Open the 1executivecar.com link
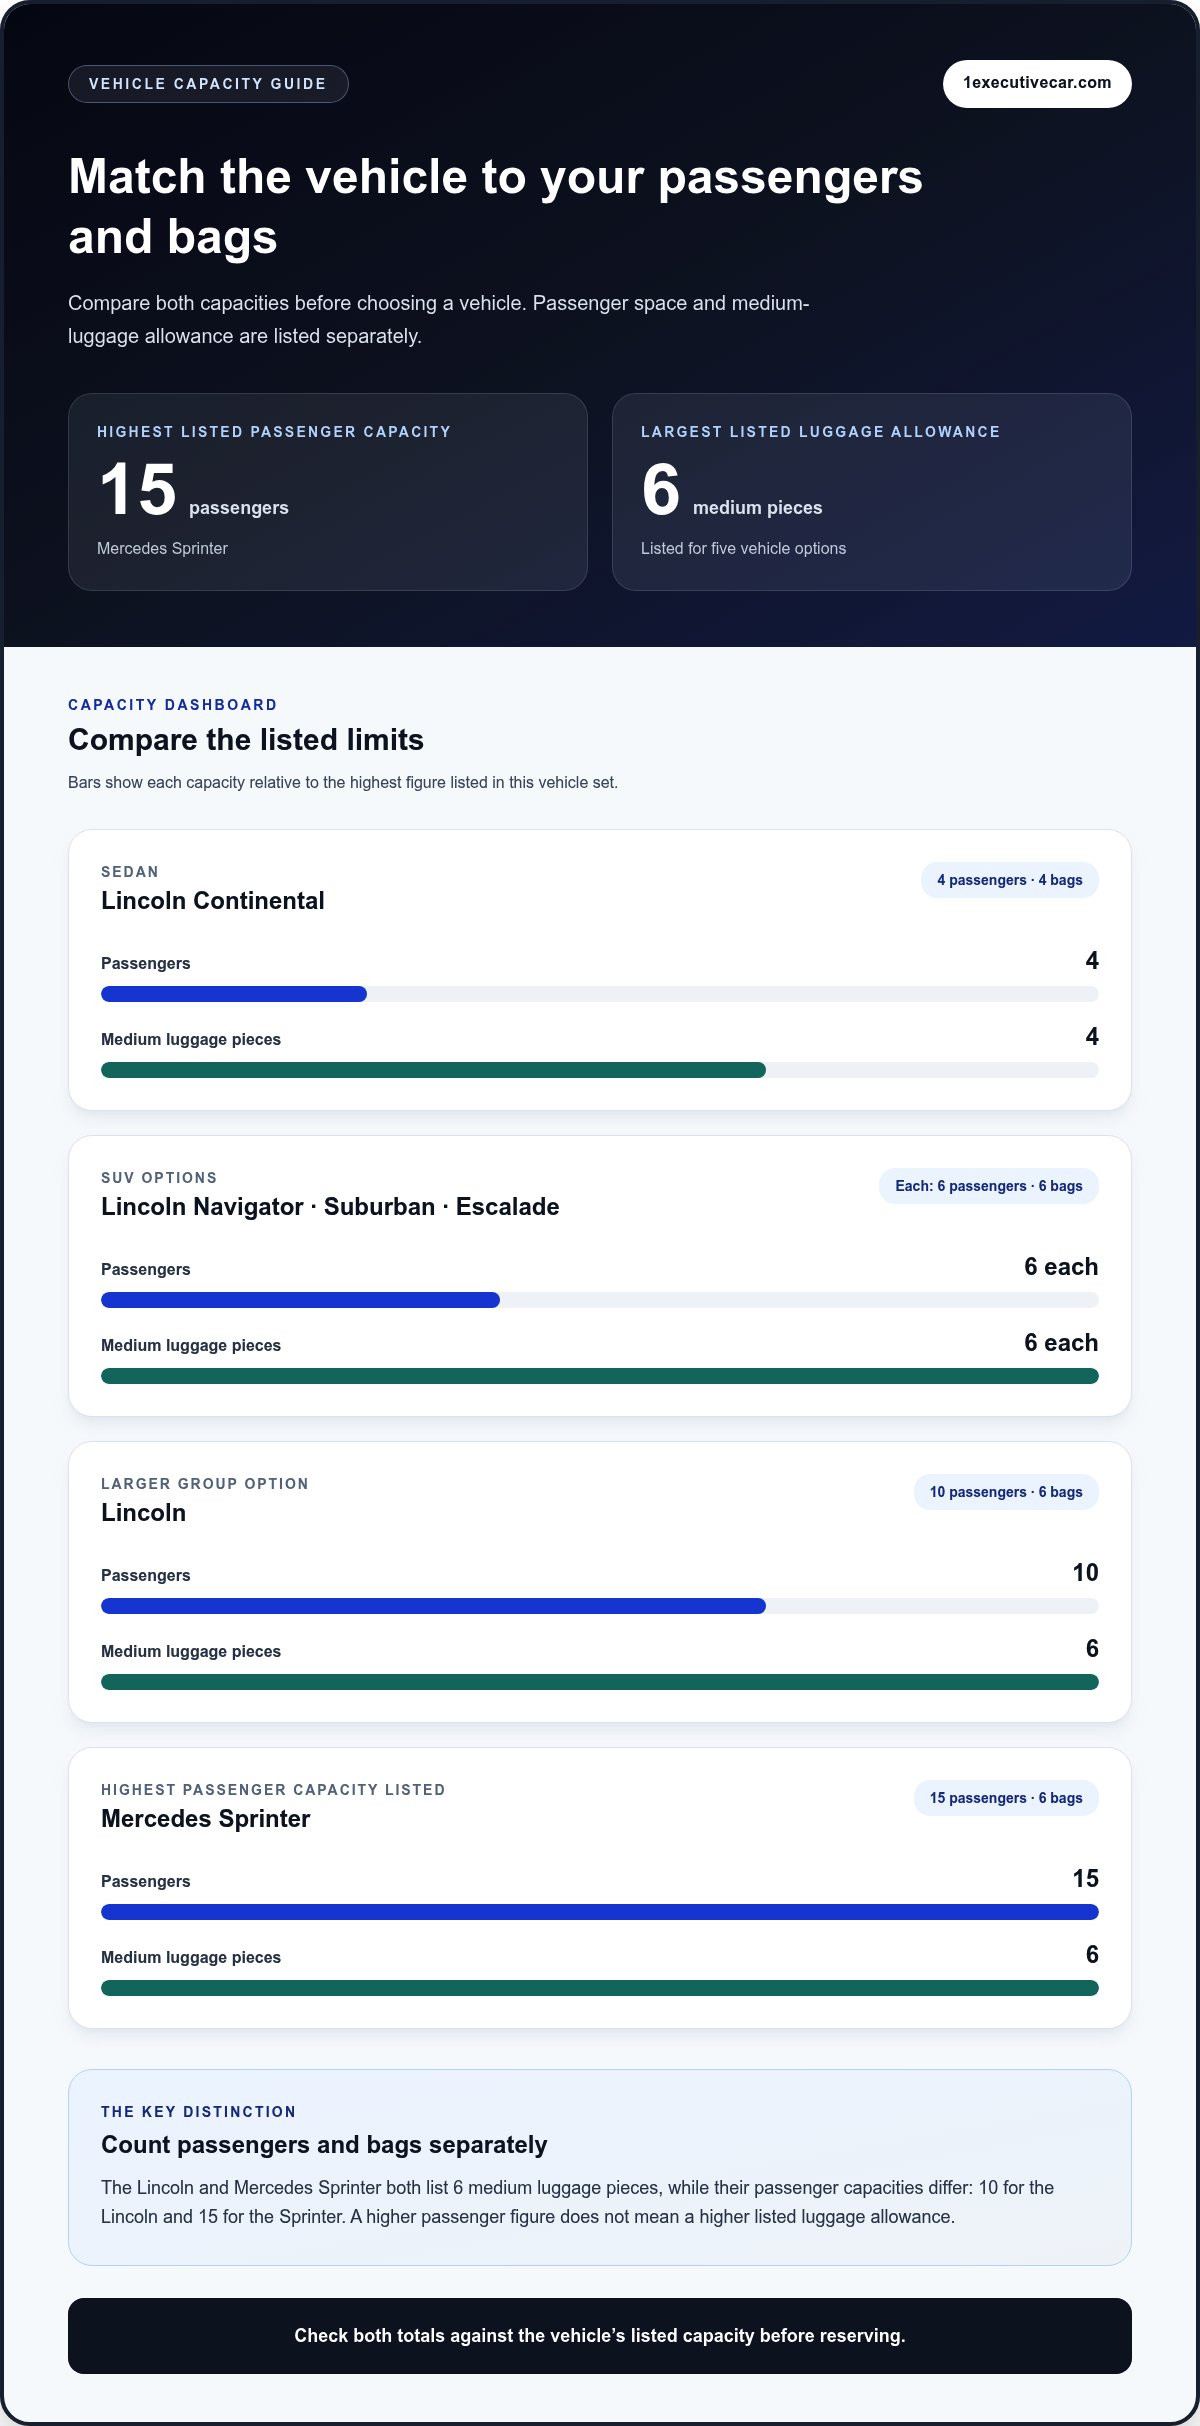 click(1037, 83)
